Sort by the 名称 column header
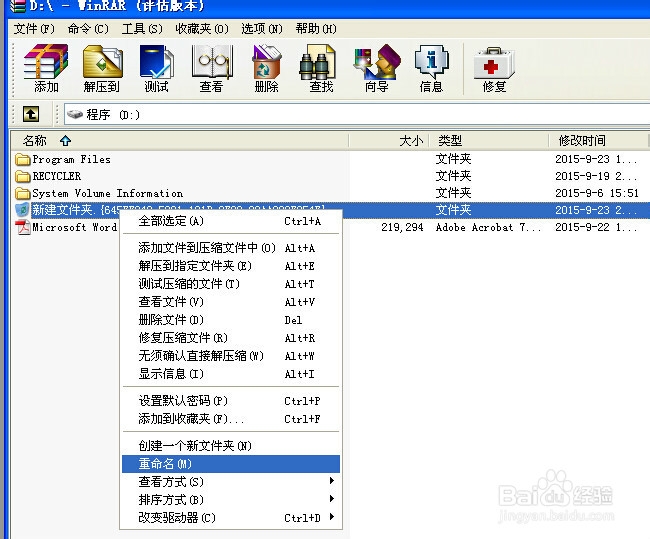Screen dimensions: 650x539 179,141
